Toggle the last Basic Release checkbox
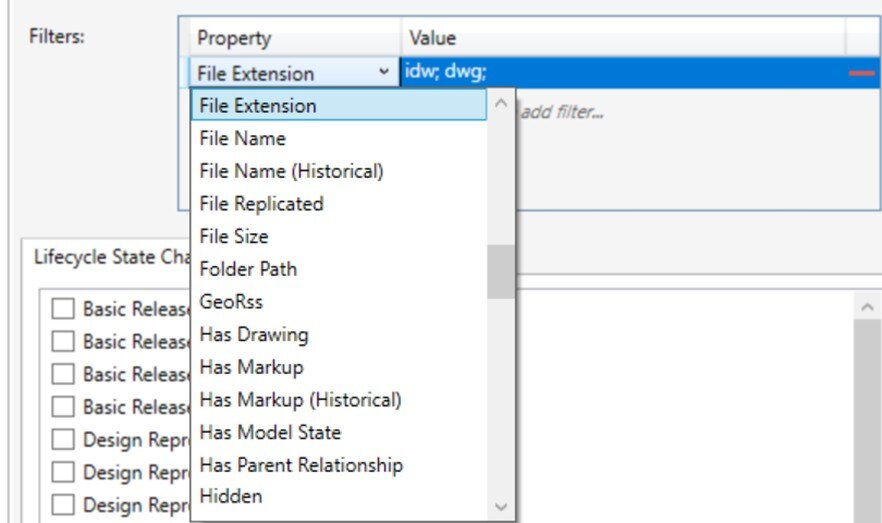The height and width of the screenshot is (523, 882). click(63, 407)
